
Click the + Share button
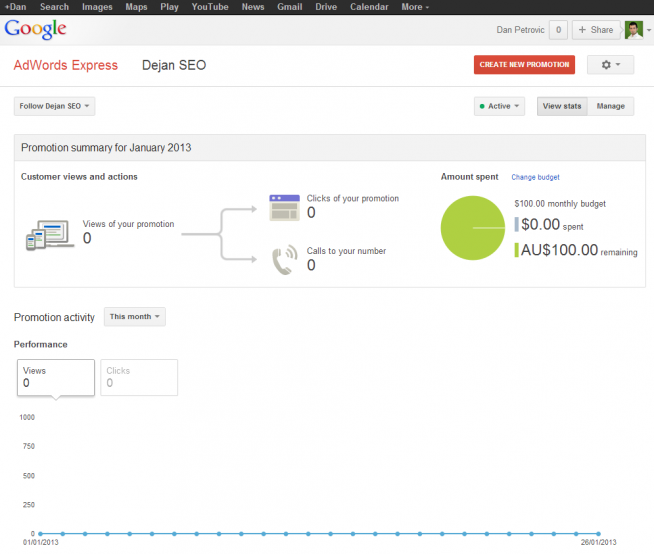[x=595, y=30]
